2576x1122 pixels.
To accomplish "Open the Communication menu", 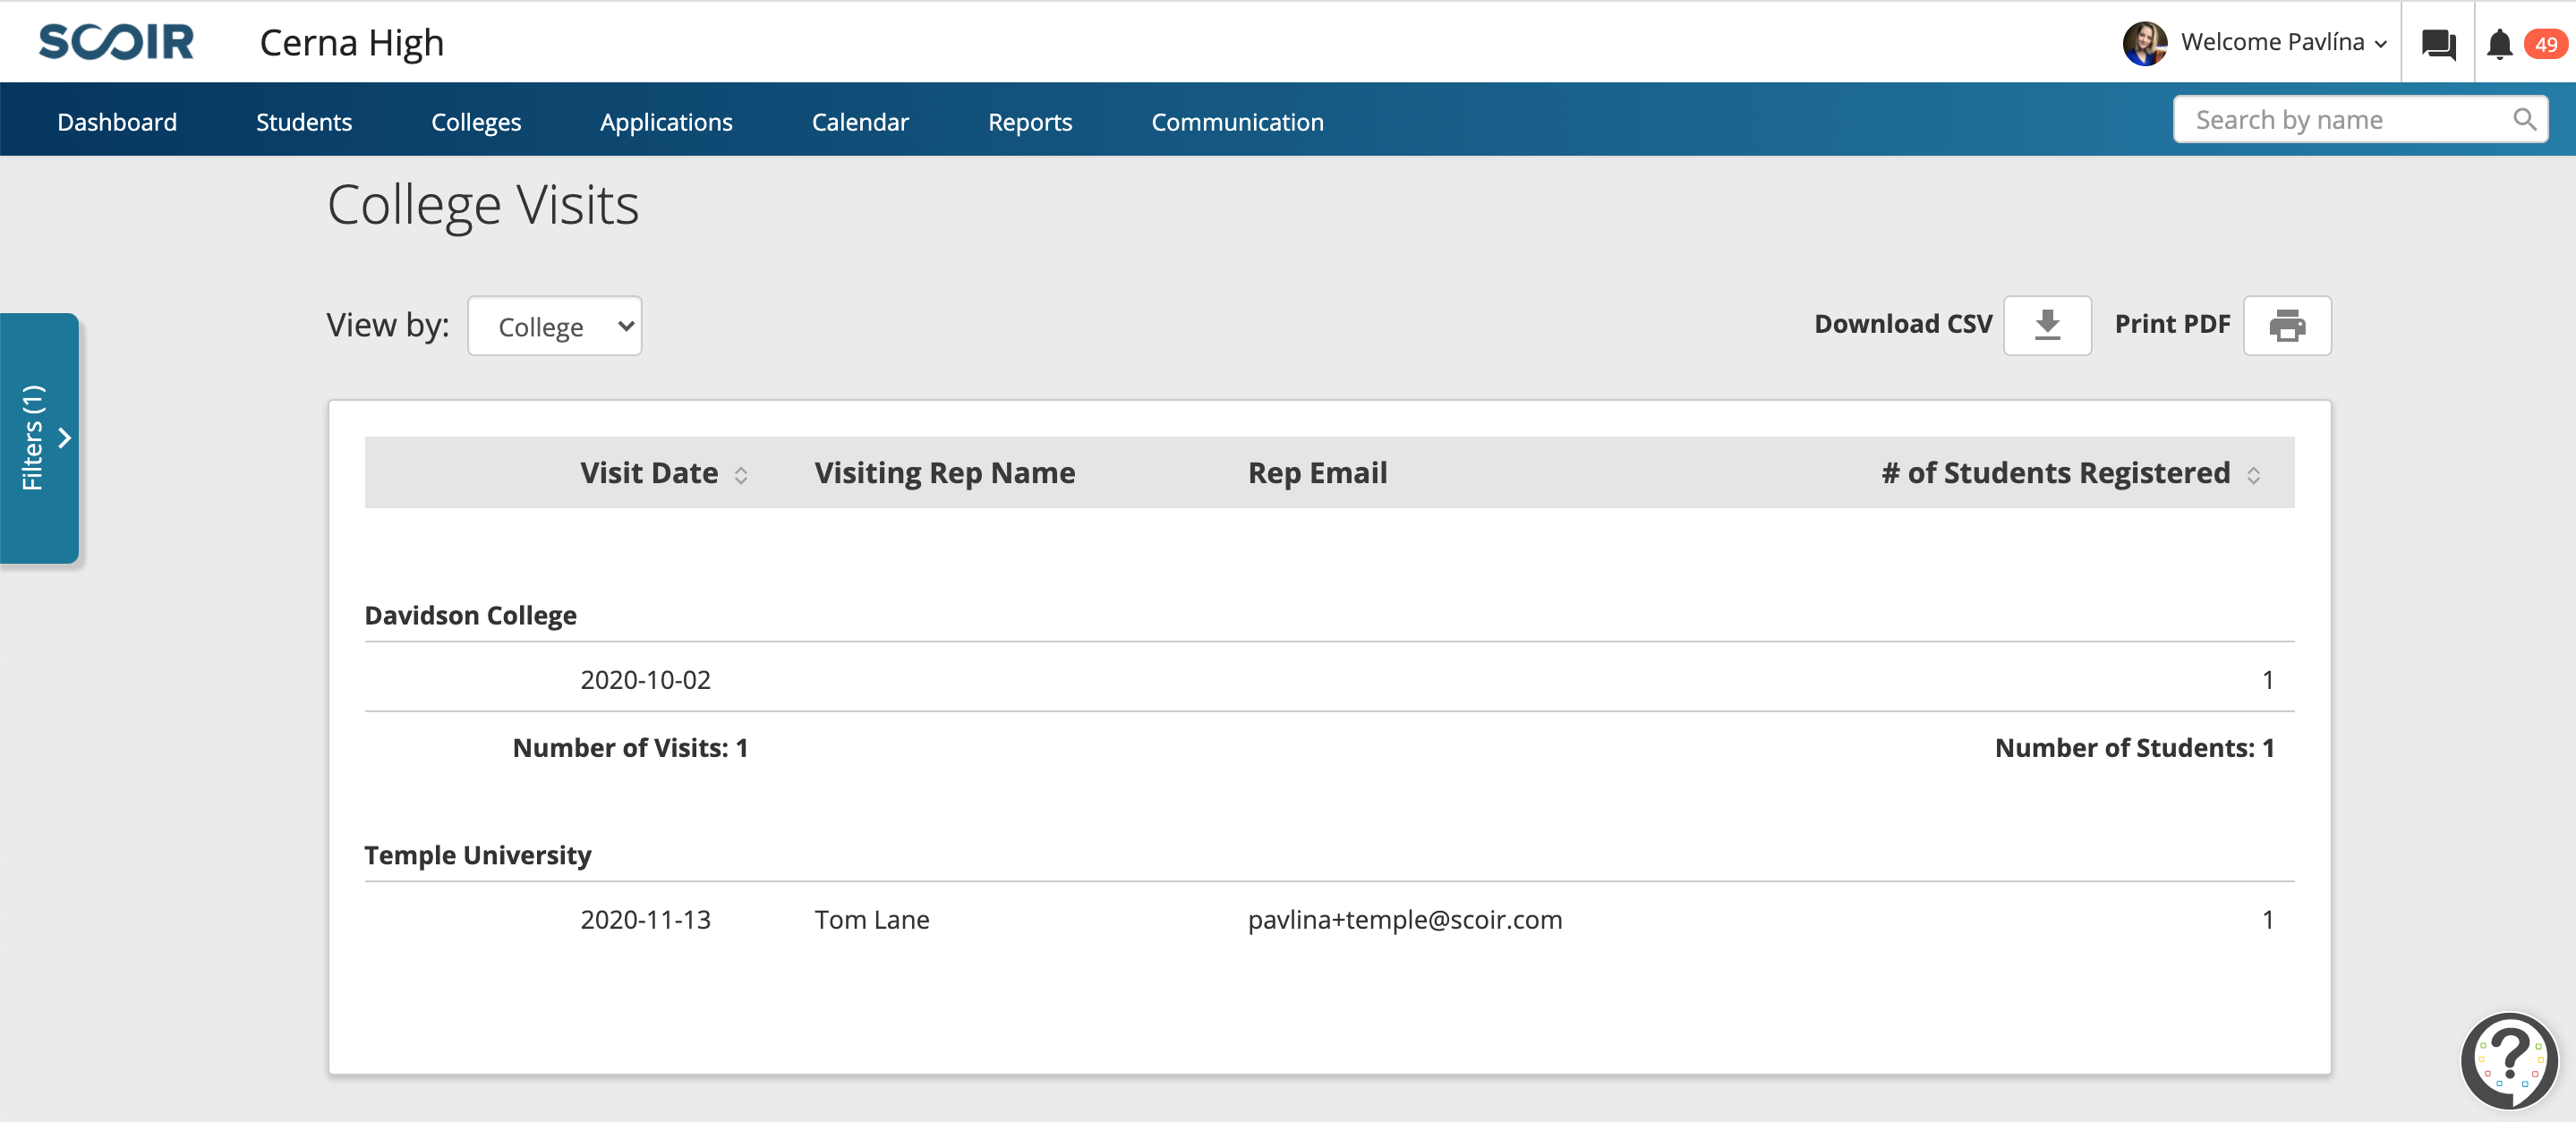I will click(1237, 122).
